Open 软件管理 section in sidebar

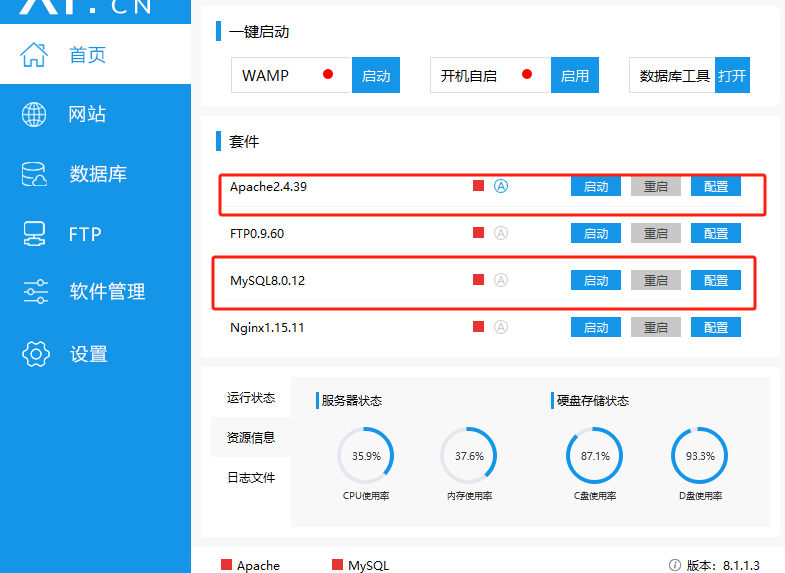95,291
